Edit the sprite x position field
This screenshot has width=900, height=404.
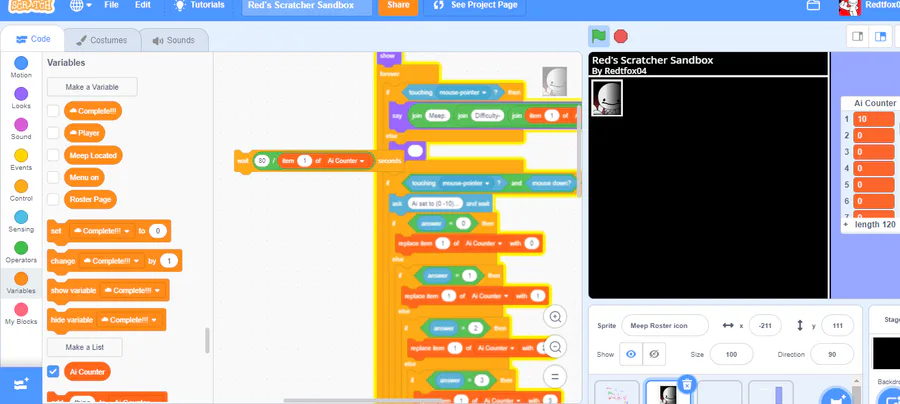tap(763, 325)
